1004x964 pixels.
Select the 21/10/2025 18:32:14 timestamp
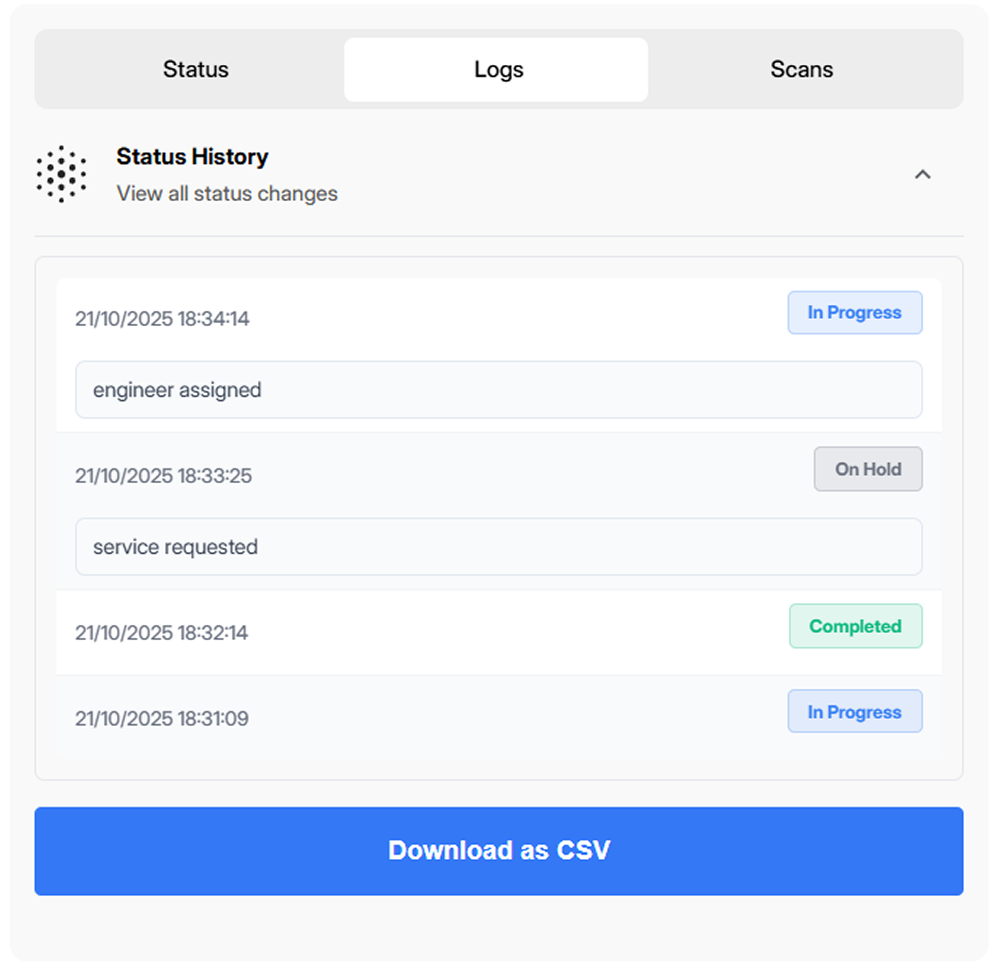[162, 633]
